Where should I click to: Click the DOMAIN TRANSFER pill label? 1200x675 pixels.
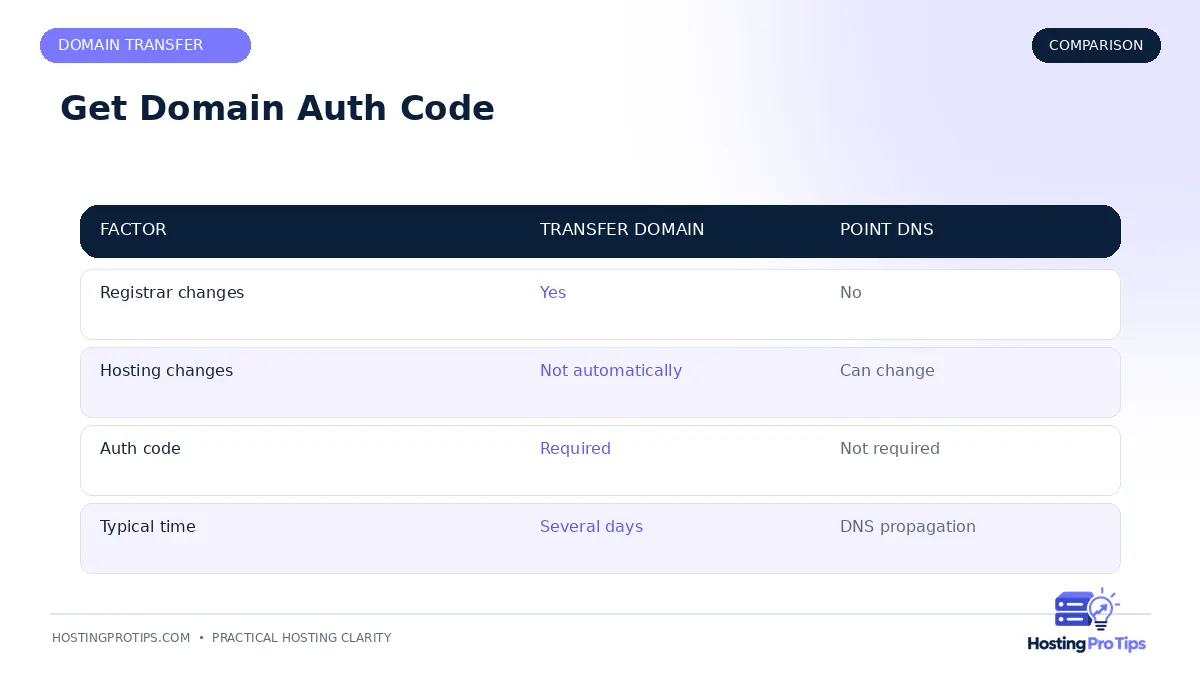click(145, 45)
